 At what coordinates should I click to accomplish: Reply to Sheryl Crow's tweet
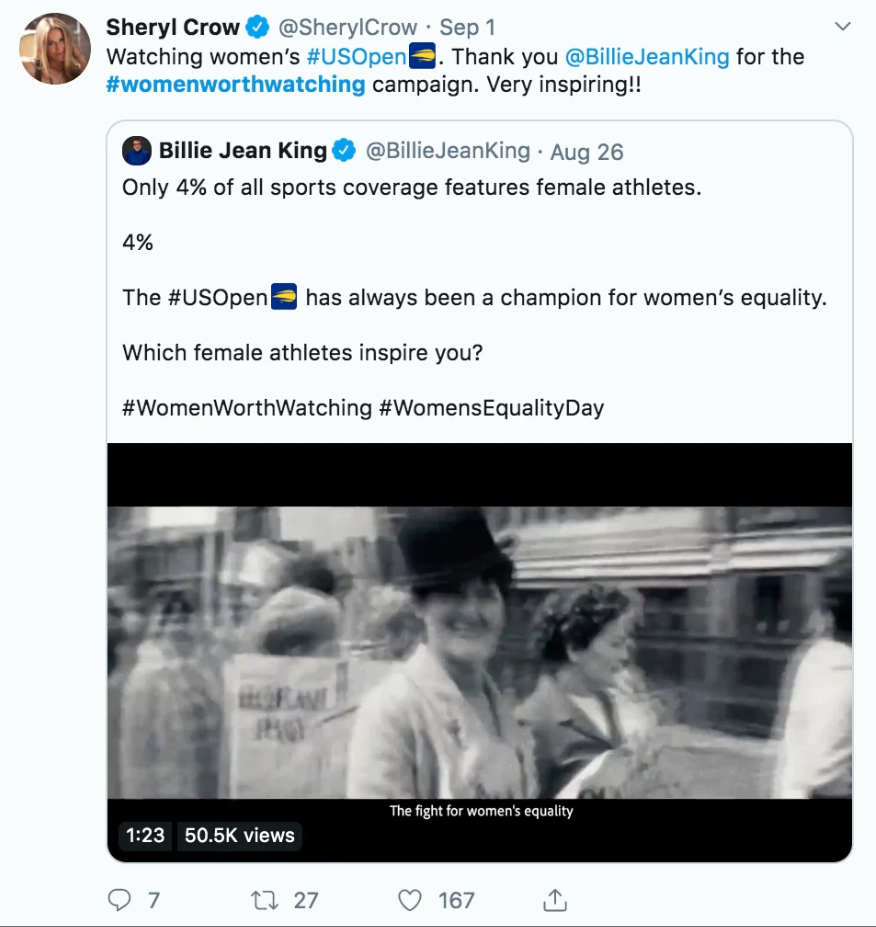(x=120, y=900)
